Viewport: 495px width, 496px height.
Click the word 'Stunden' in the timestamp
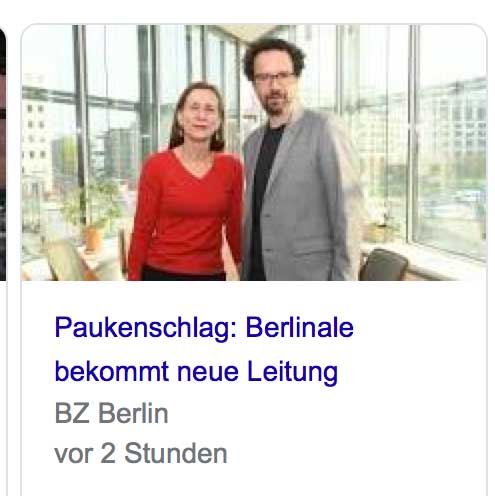pos(176,453)
